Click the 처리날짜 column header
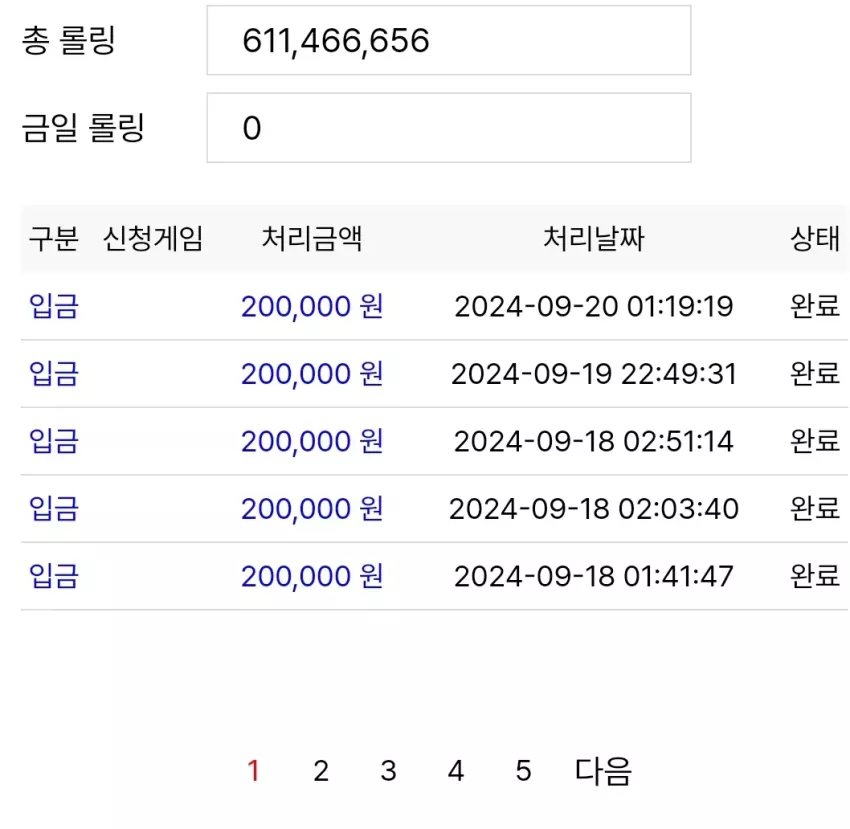850x829 pixels. coord(594,239)
